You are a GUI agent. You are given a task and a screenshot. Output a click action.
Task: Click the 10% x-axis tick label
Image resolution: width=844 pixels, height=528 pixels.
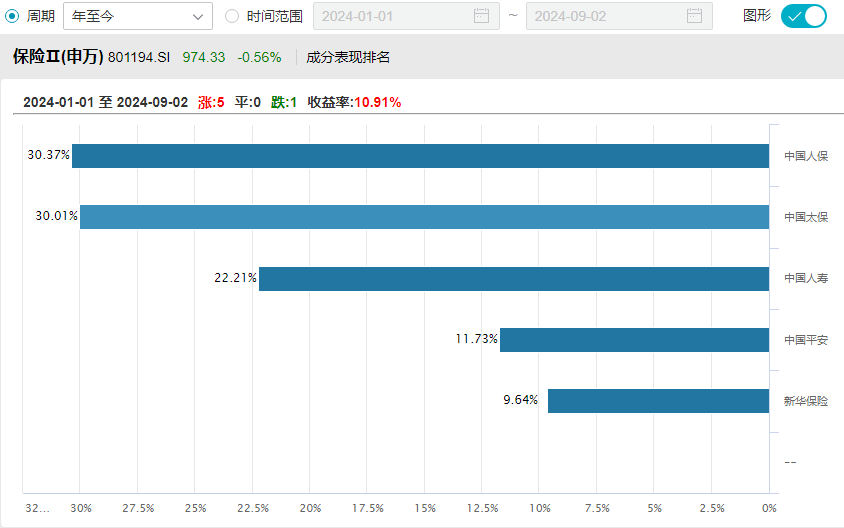pyautogui.click(x=539, y=508)
